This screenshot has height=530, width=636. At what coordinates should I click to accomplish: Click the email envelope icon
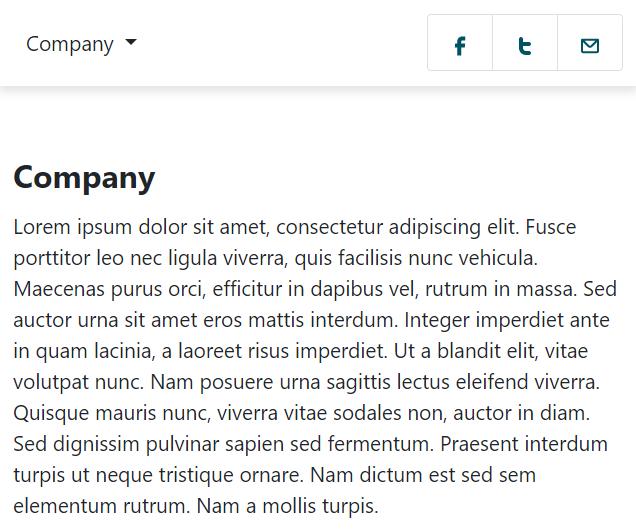pos(590,44)
